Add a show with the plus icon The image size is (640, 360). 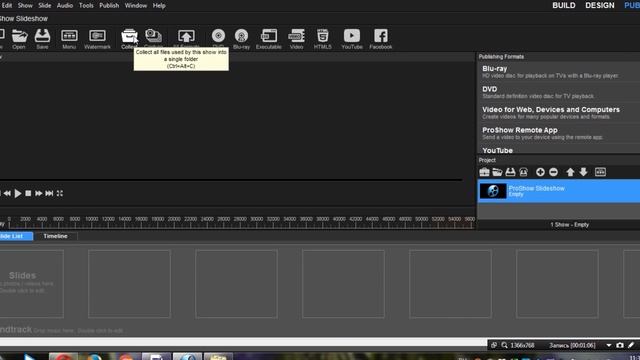click(540, 172)
